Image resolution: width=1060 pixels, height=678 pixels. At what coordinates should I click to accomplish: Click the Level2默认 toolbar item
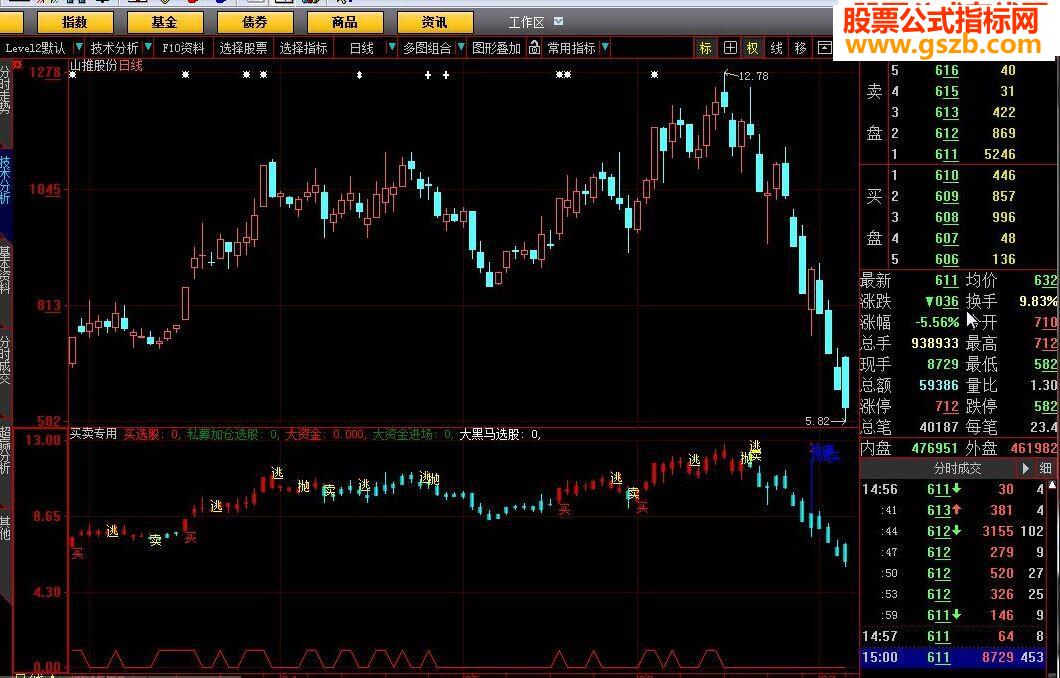click(x=35, y=48)
